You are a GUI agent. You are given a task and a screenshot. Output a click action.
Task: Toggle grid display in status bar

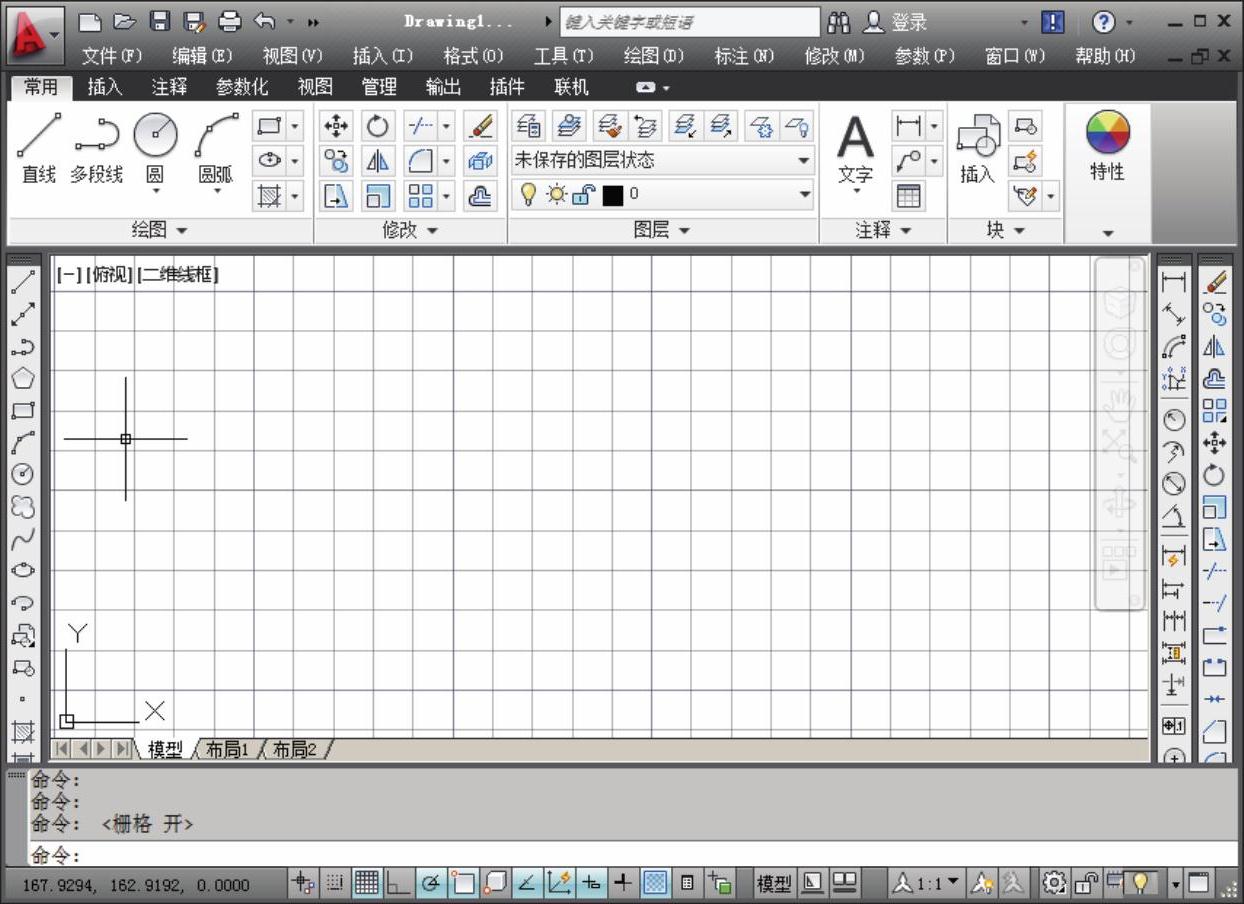[x=367, y=883]
